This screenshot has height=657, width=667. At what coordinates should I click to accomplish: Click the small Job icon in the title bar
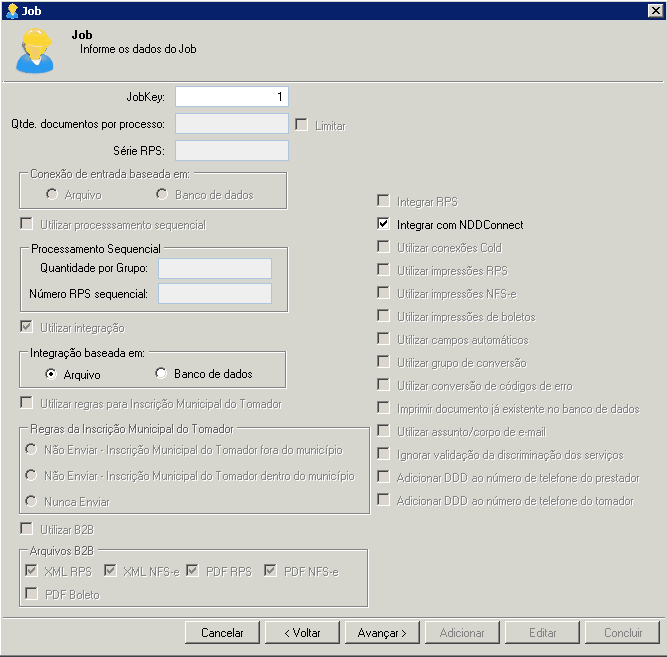point(12,11)
